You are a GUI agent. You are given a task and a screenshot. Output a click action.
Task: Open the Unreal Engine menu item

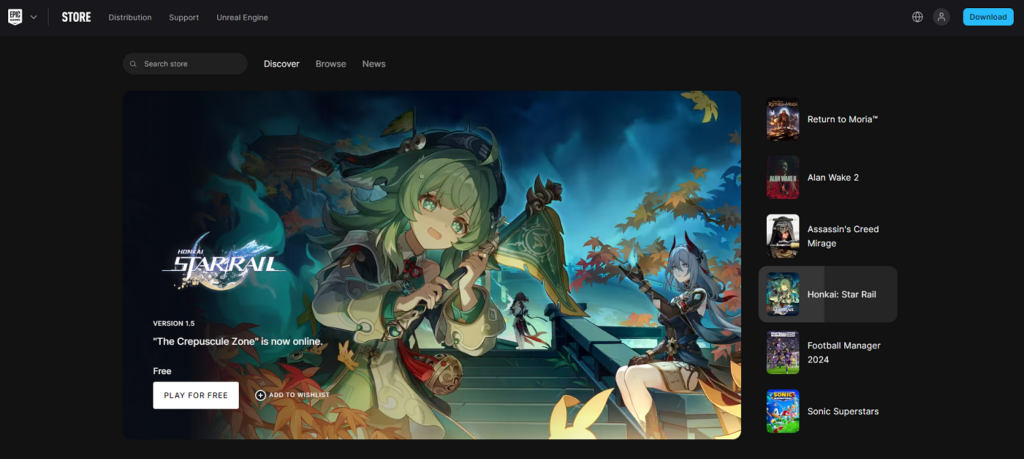pos(242,18)
